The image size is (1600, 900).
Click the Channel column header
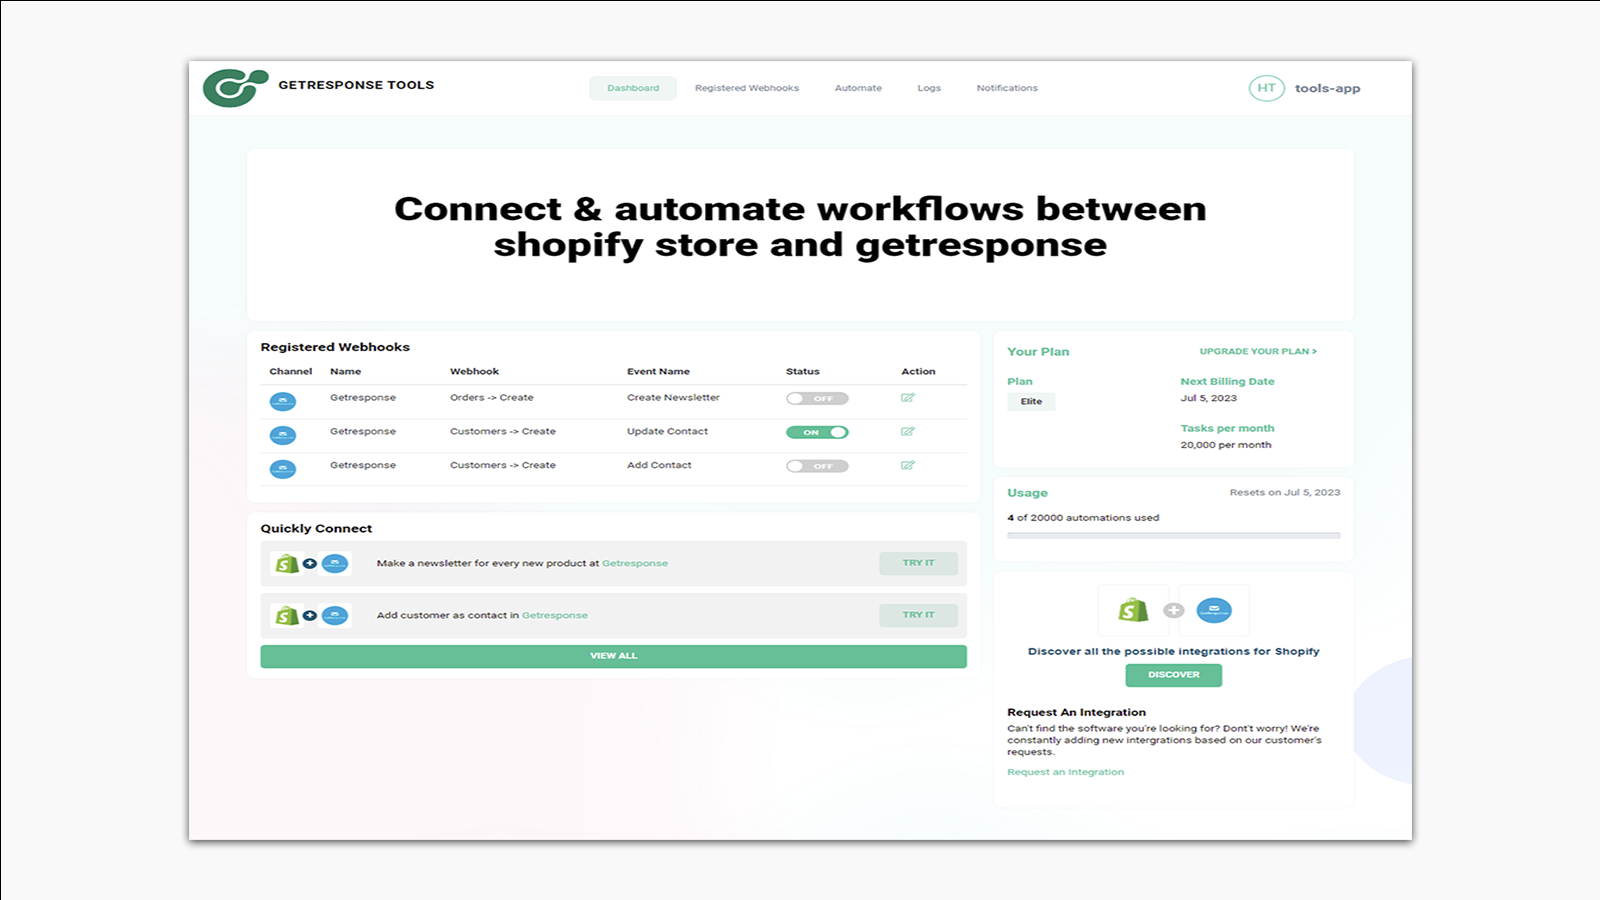click(291, 372)
